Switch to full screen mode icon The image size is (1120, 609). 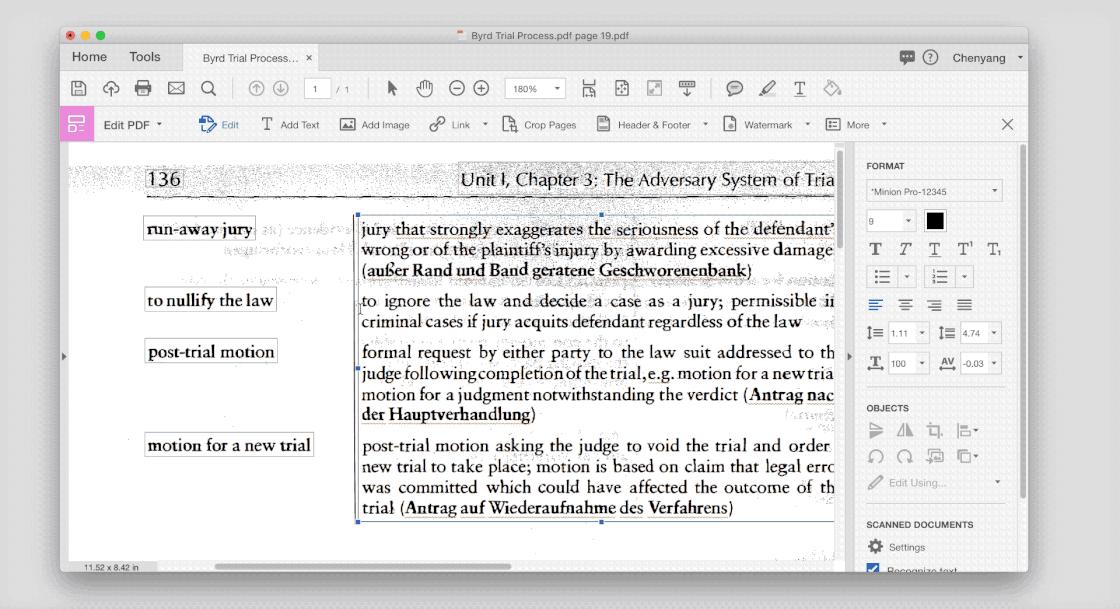(x=654, y=89)
